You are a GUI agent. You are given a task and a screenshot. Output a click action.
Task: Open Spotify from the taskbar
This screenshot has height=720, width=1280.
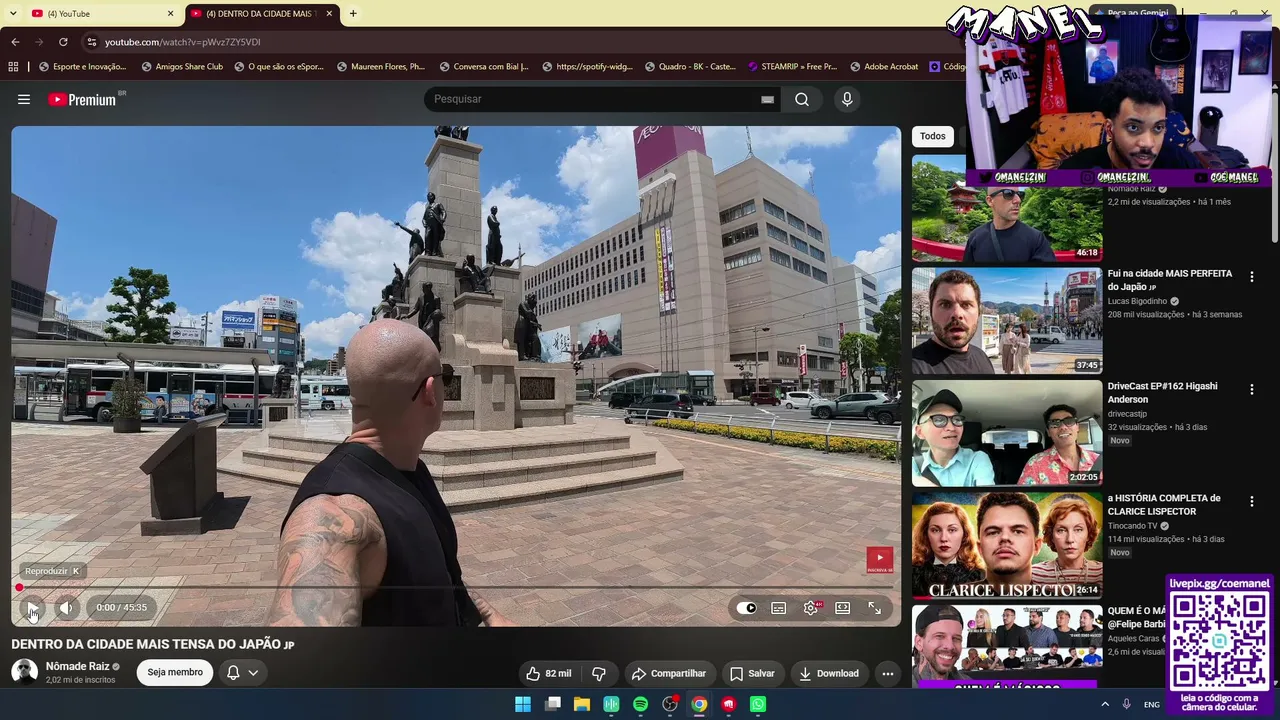[641, 704]
